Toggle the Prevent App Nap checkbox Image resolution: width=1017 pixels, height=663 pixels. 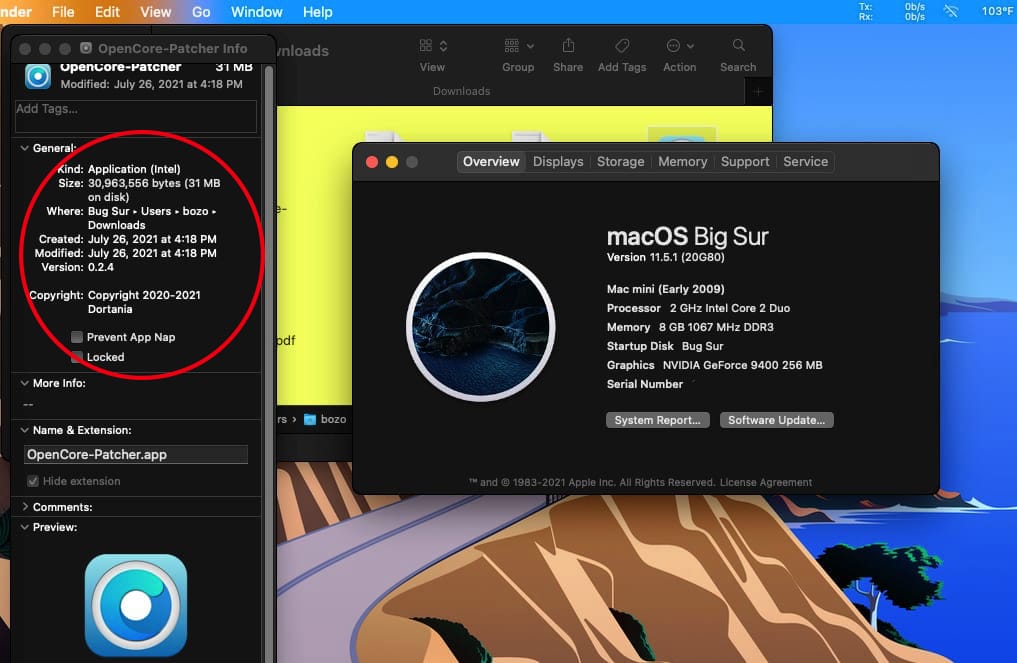point(77,337)
